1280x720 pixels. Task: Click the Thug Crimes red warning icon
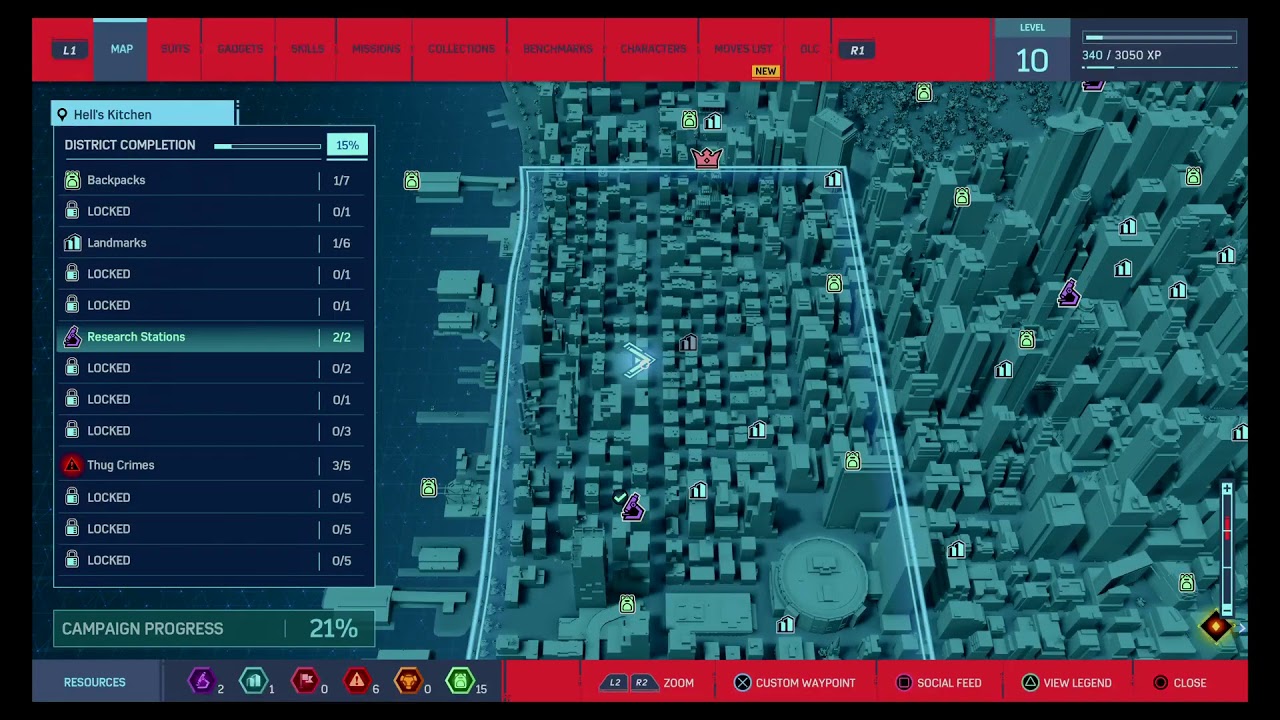tap(72, 465)
